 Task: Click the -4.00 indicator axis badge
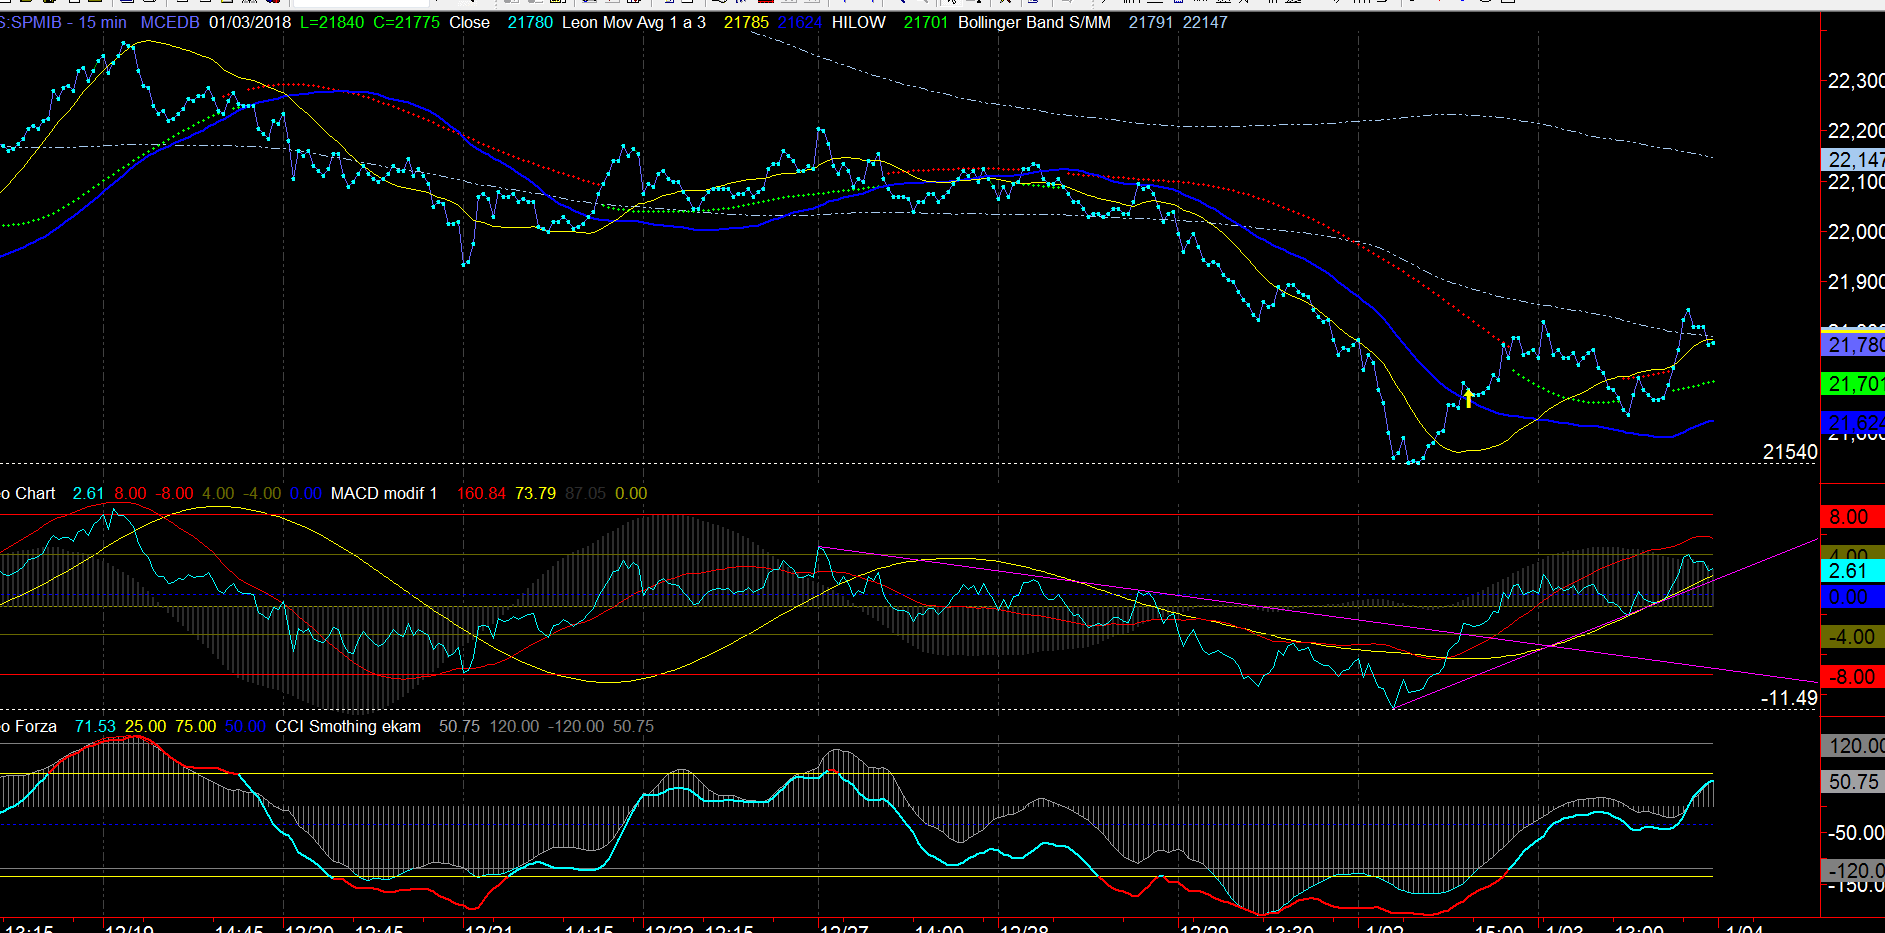1853,637
